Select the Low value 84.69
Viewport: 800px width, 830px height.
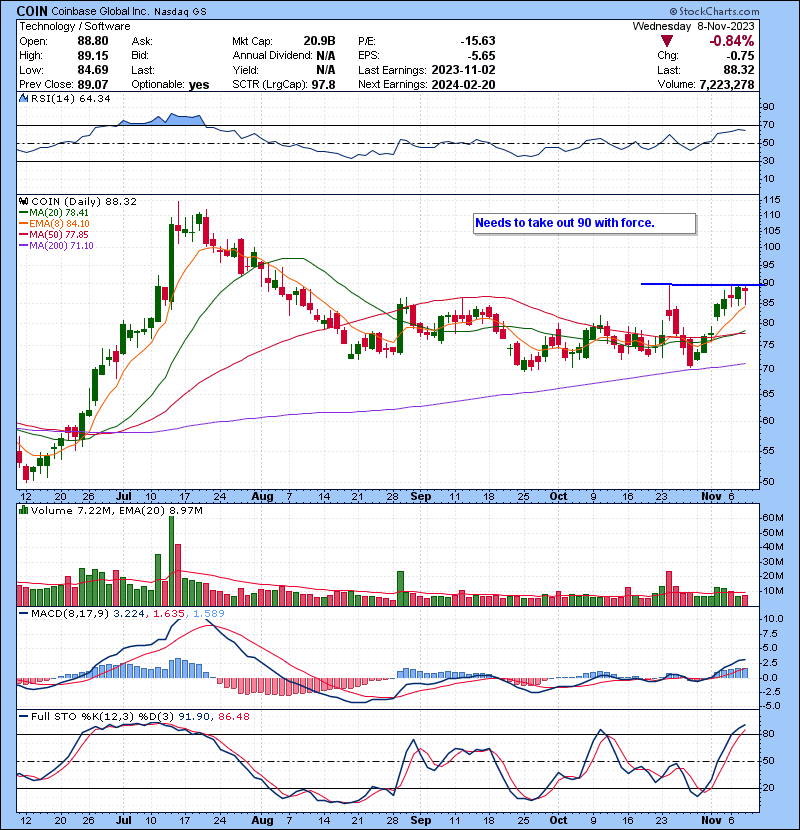93,70
